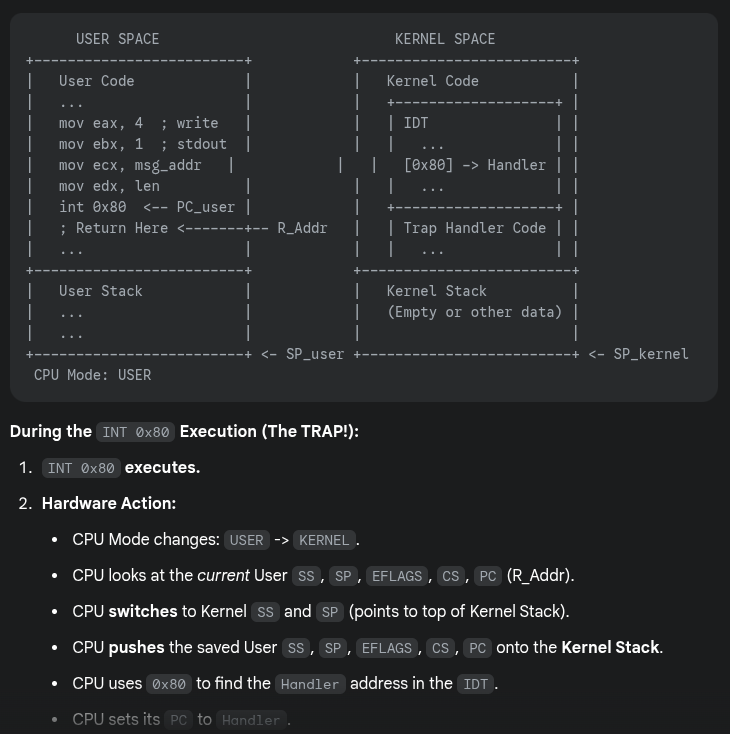This screenshot has width=730, height=734.
Task: Select the 'USER' inline code chip
Action: tap(247, 540)
